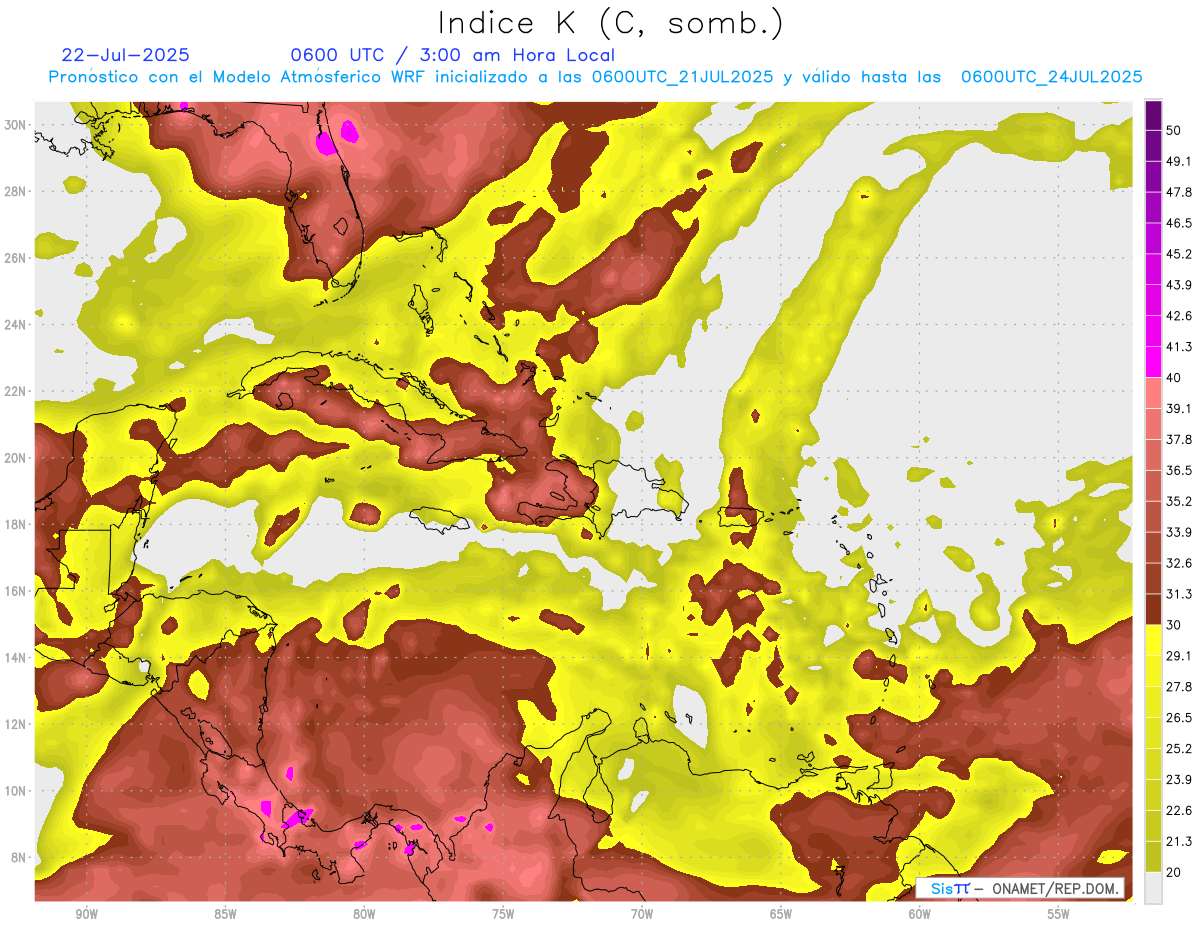The height and width of the screenshot is (927, 1200).
Task: Click the color bar value 29.1
Action: tap(1179, 656)
